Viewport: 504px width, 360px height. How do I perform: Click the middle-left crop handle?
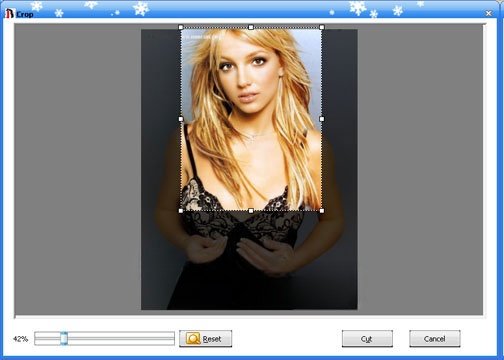[181, 119]
